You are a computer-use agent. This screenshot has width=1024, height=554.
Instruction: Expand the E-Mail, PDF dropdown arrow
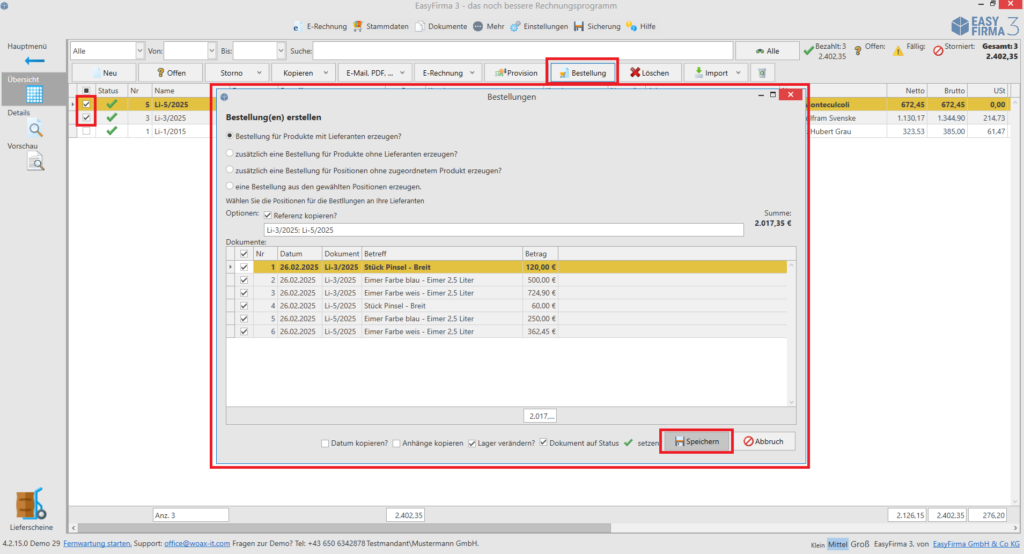(402, 73)
